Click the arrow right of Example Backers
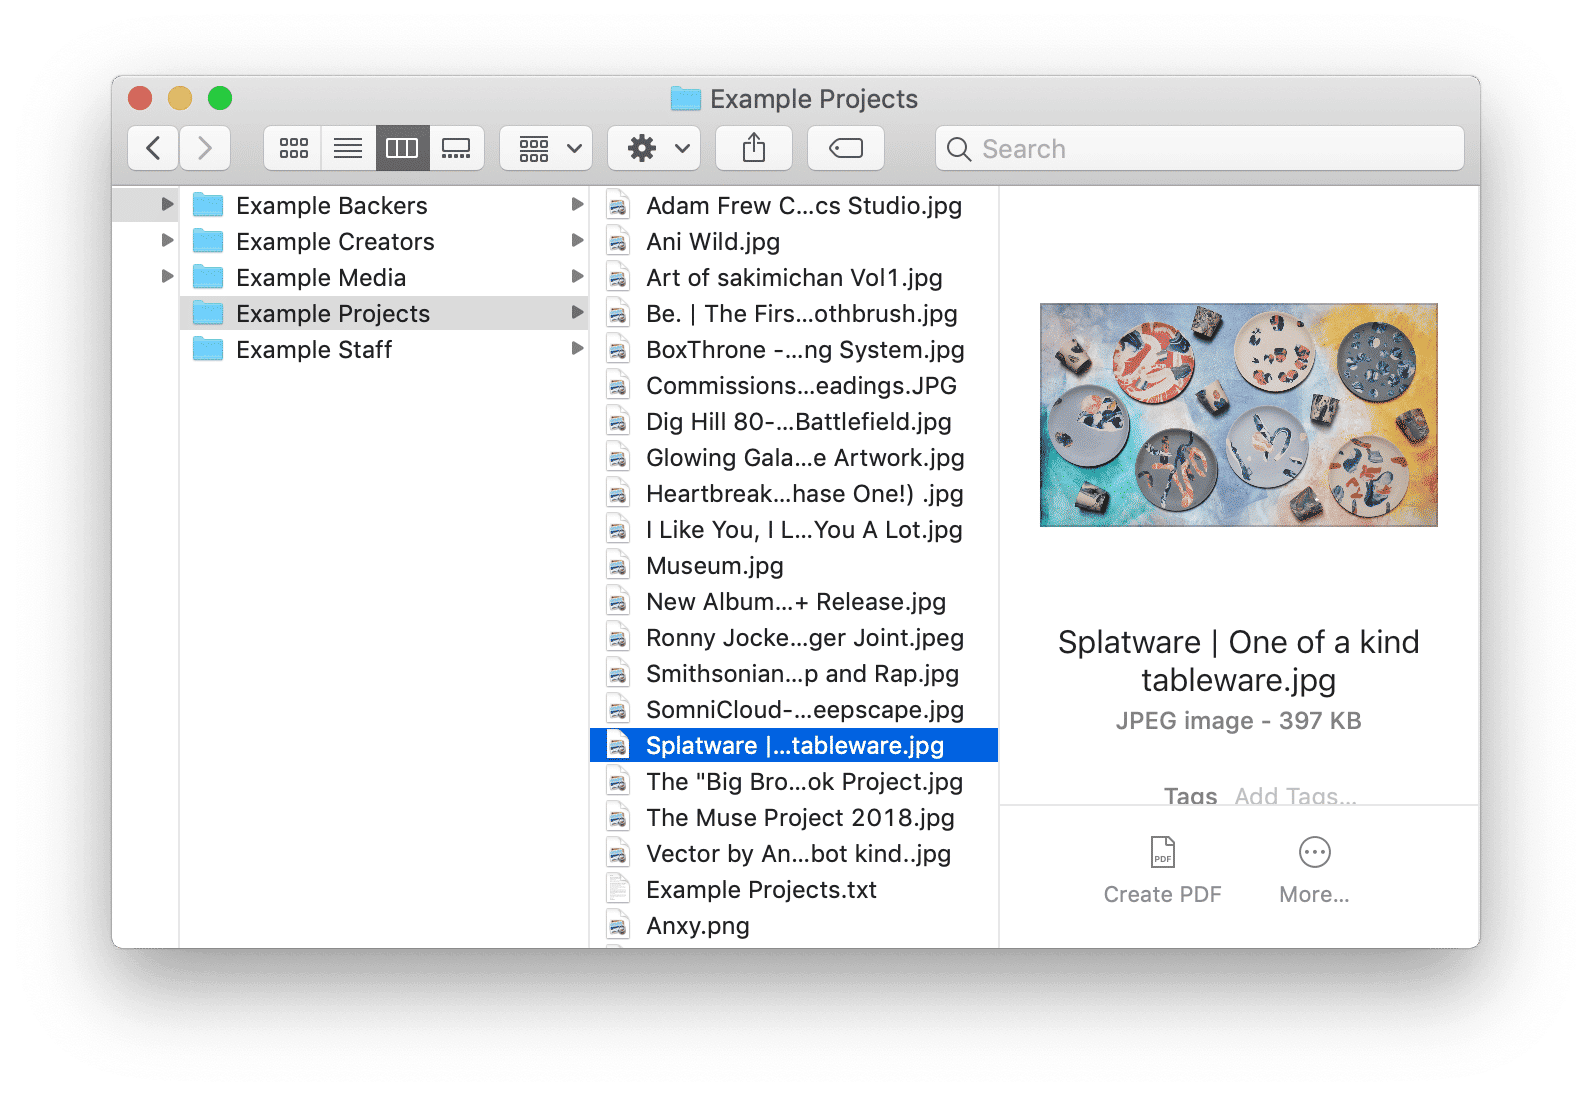This screenshot has height=1096, width=1592. [577, 205]
